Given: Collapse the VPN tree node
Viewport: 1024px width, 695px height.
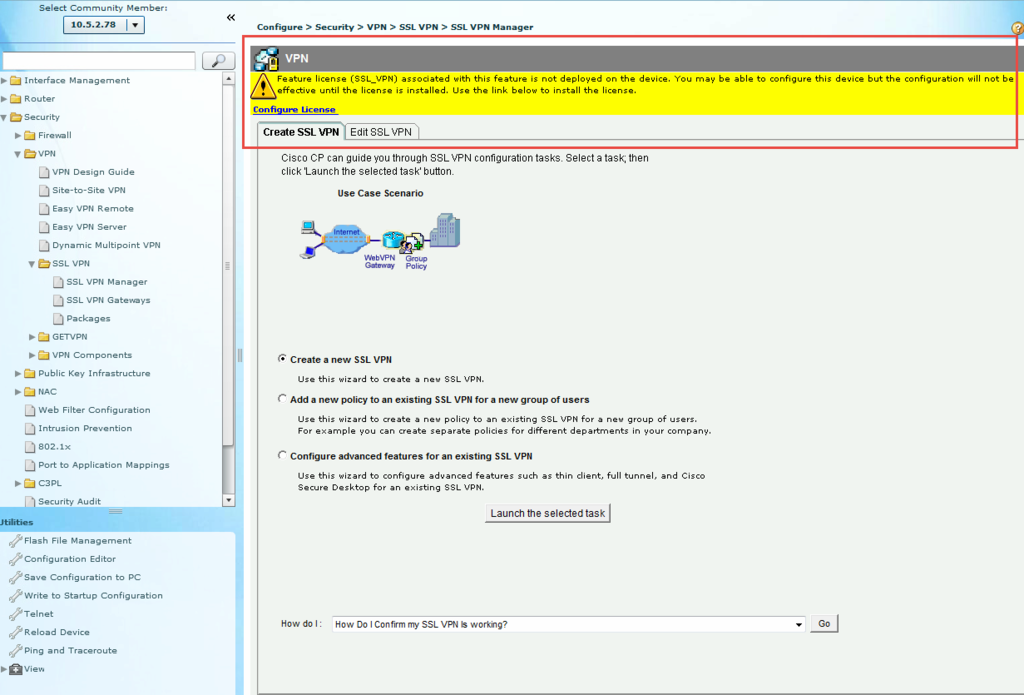Looking at the screenshot, I should (18, 154).
